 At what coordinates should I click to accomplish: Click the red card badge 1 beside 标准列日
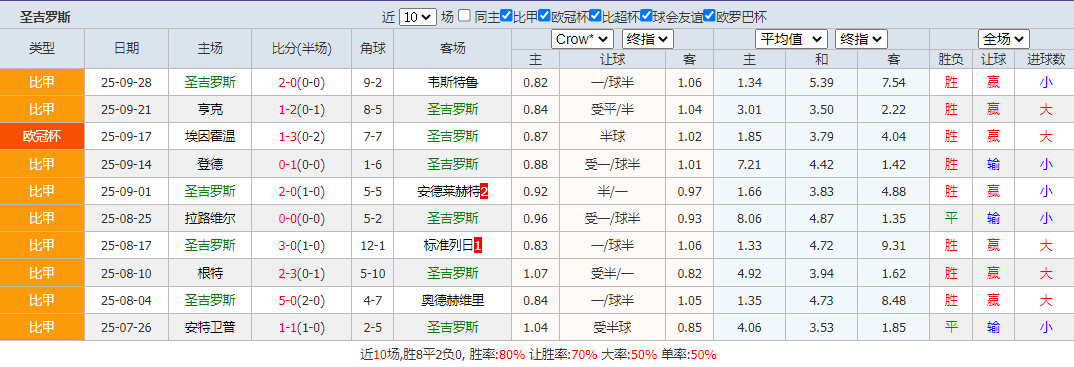477,246
